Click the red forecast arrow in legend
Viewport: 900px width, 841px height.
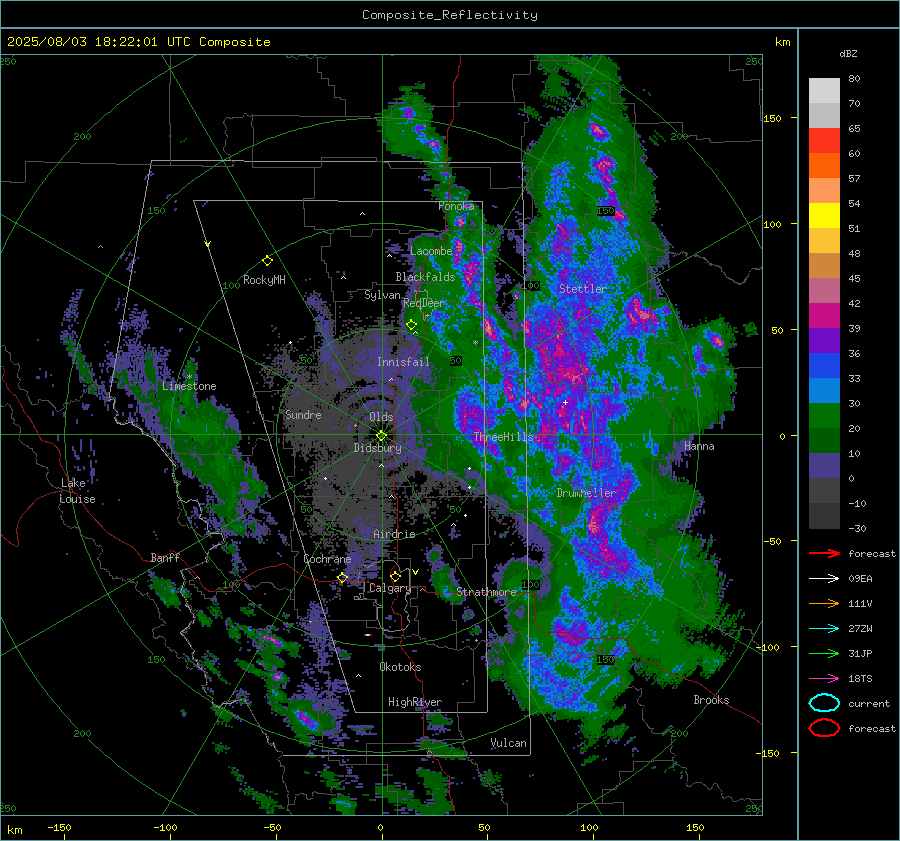click(824, 553)
